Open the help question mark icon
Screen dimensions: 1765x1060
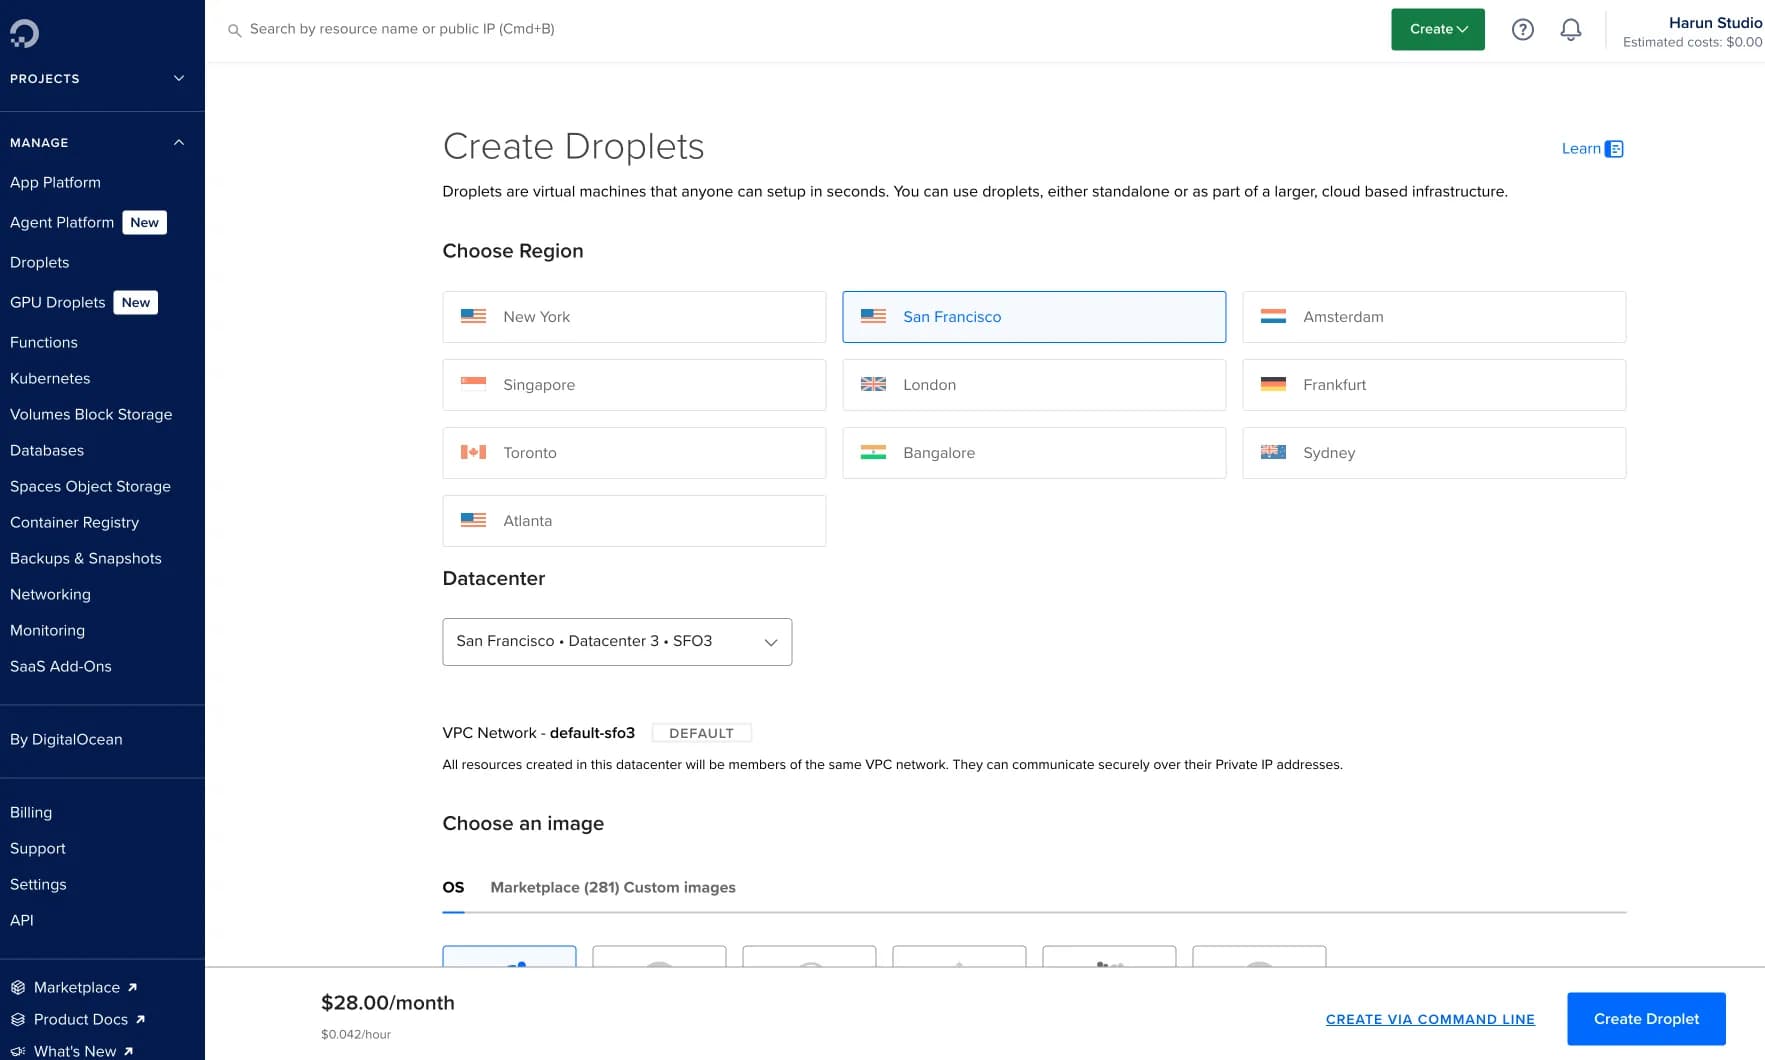coord(1522,30)
